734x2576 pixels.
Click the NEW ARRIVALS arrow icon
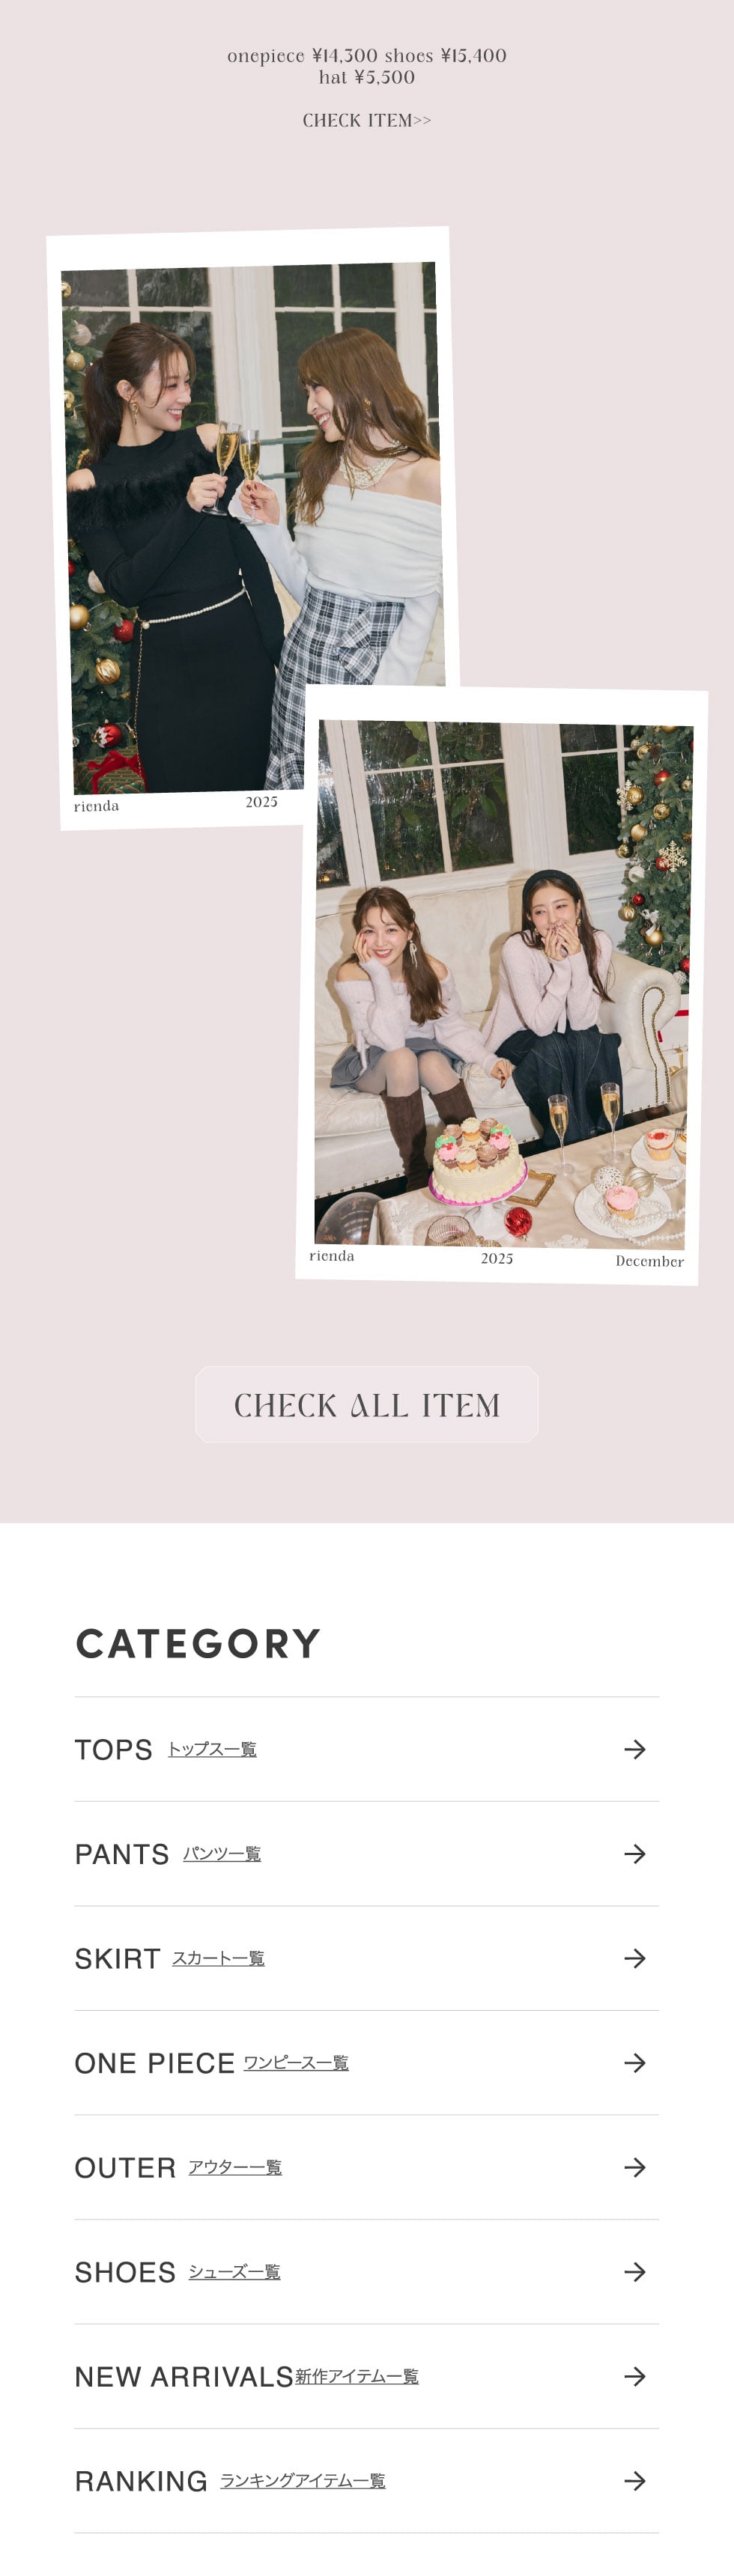[x=634, y=2376]
